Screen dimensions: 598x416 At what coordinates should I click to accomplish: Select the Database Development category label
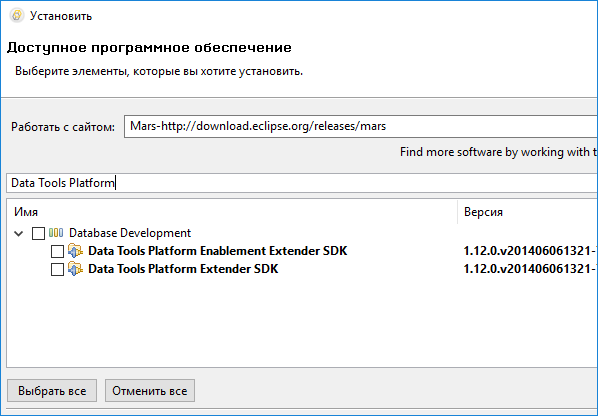click(x=130, y=233)
